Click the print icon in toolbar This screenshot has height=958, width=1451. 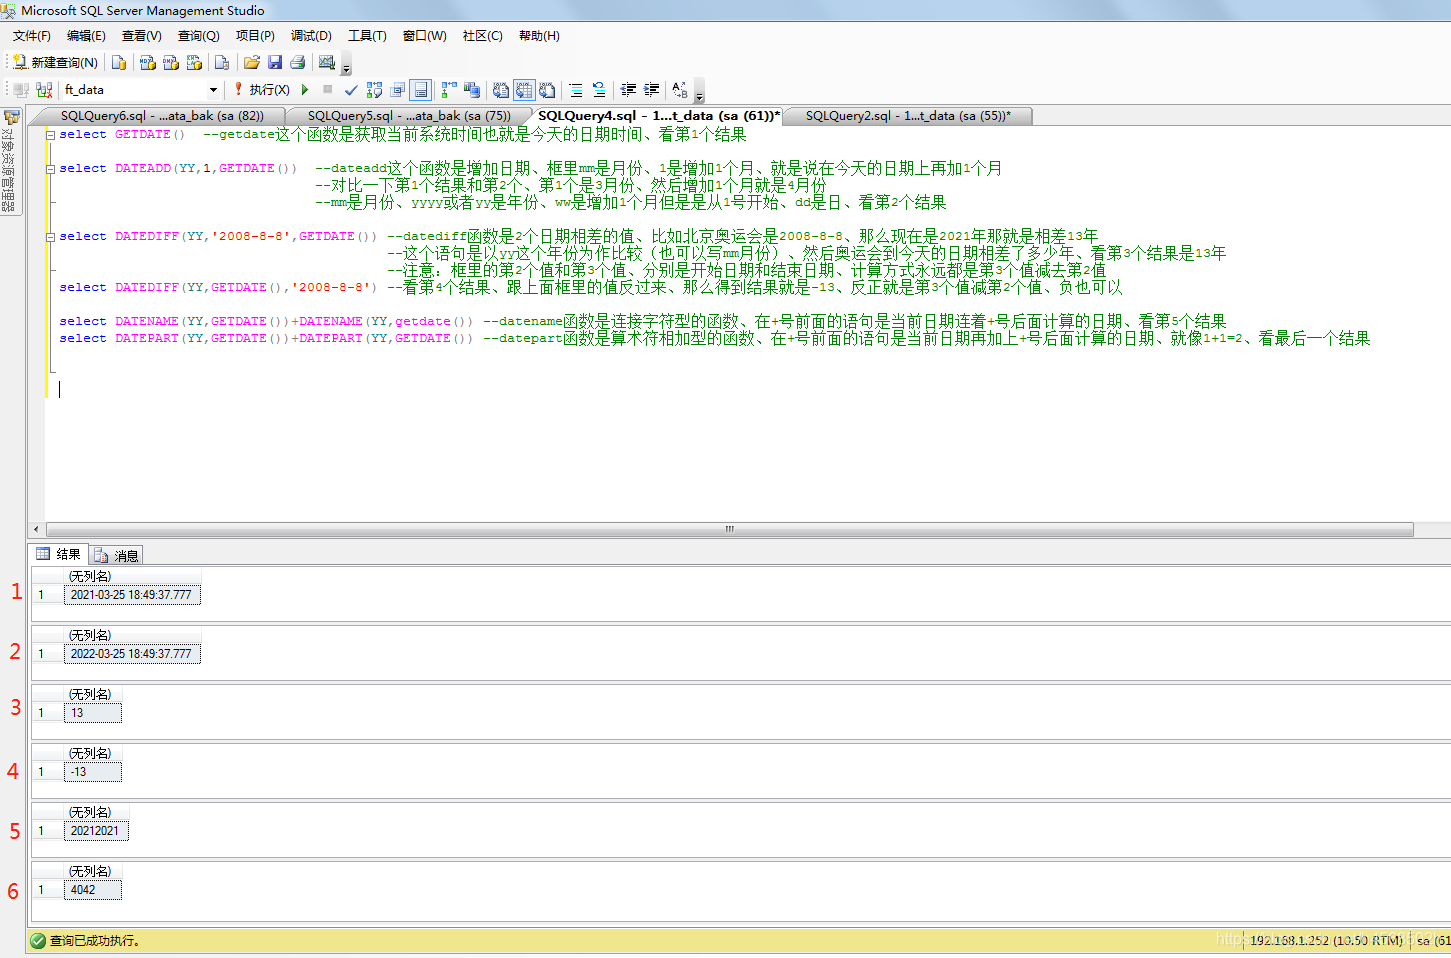tap(298, 62)
